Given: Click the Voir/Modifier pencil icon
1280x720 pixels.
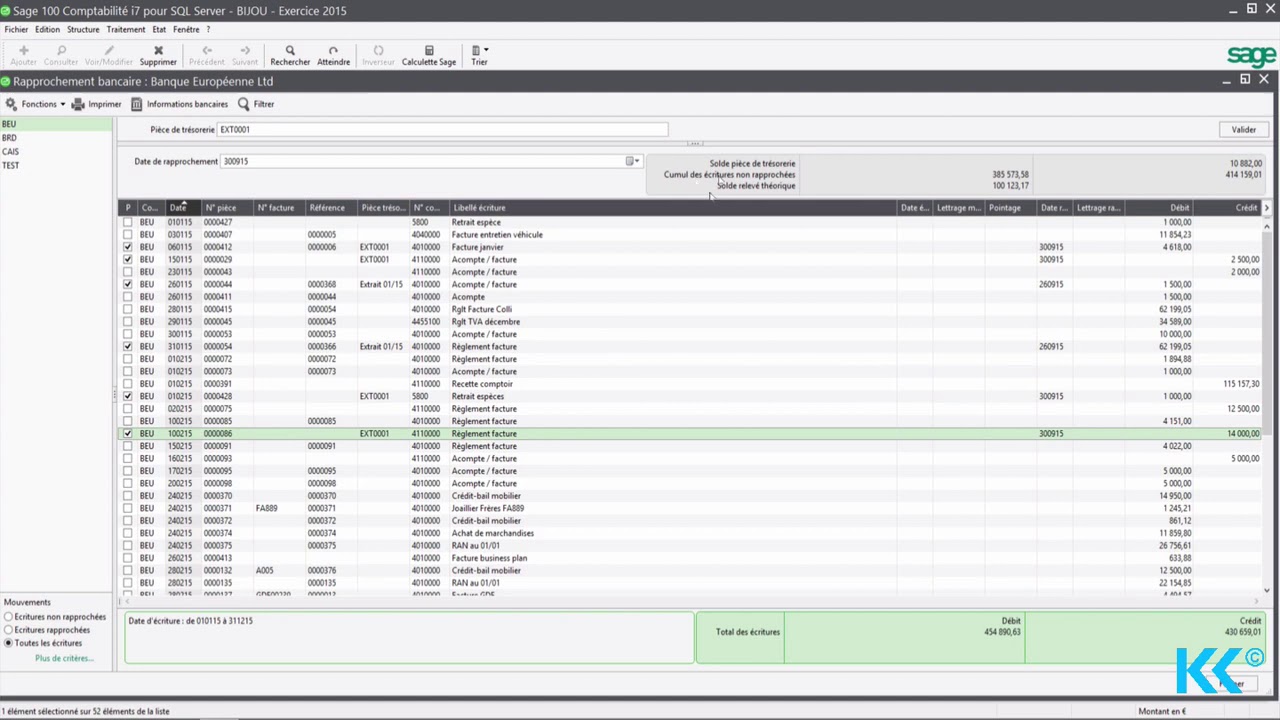Looking at the screenshot, I should pyautogui.click(x=108, y=50).
